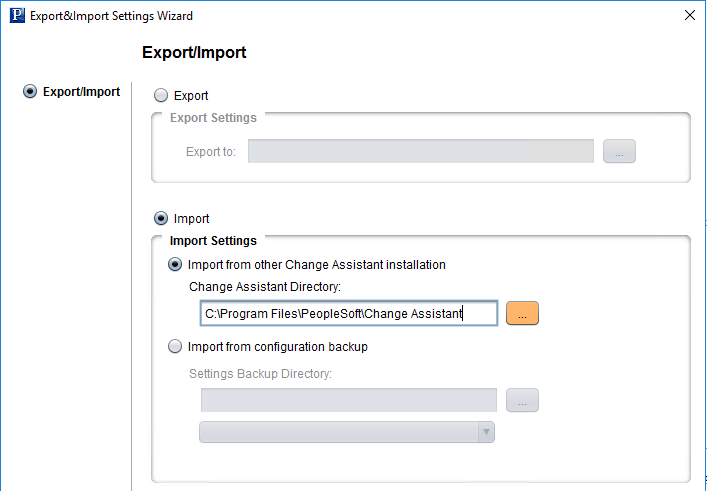
Task: Select the Export radio button
Action: click(161, 96)
